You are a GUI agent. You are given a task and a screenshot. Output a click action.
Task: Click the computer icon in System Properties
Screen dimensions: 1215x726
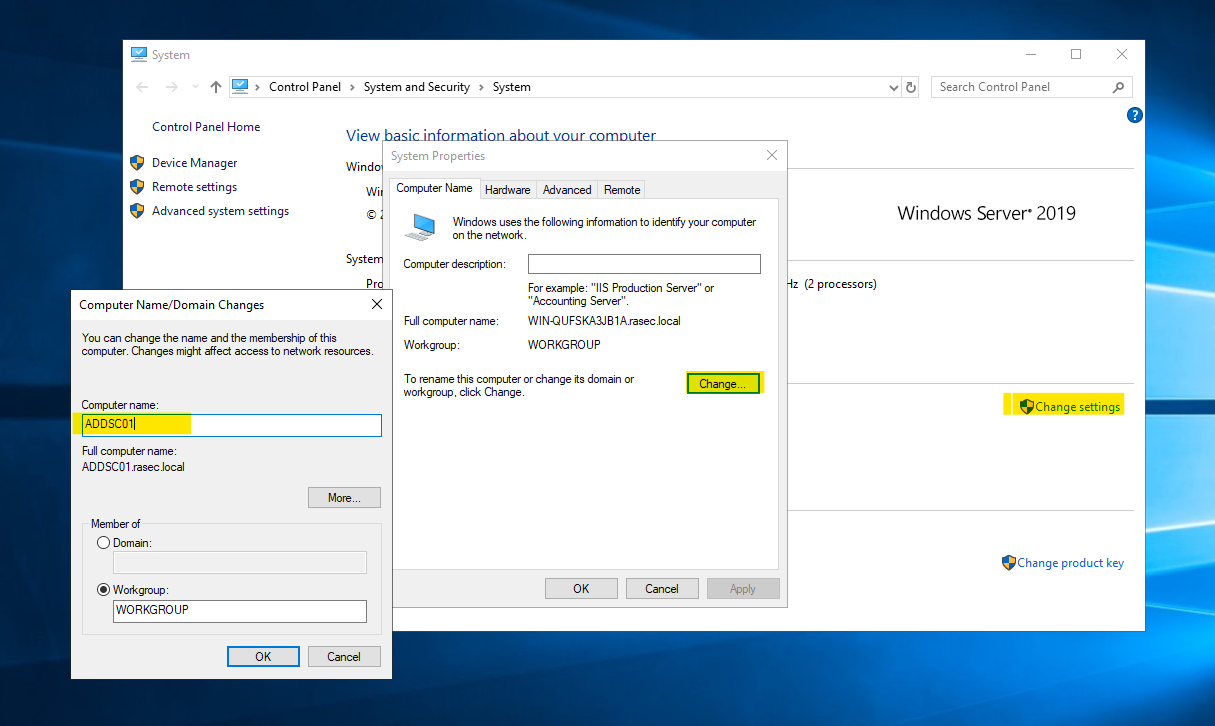coord(420,227)
